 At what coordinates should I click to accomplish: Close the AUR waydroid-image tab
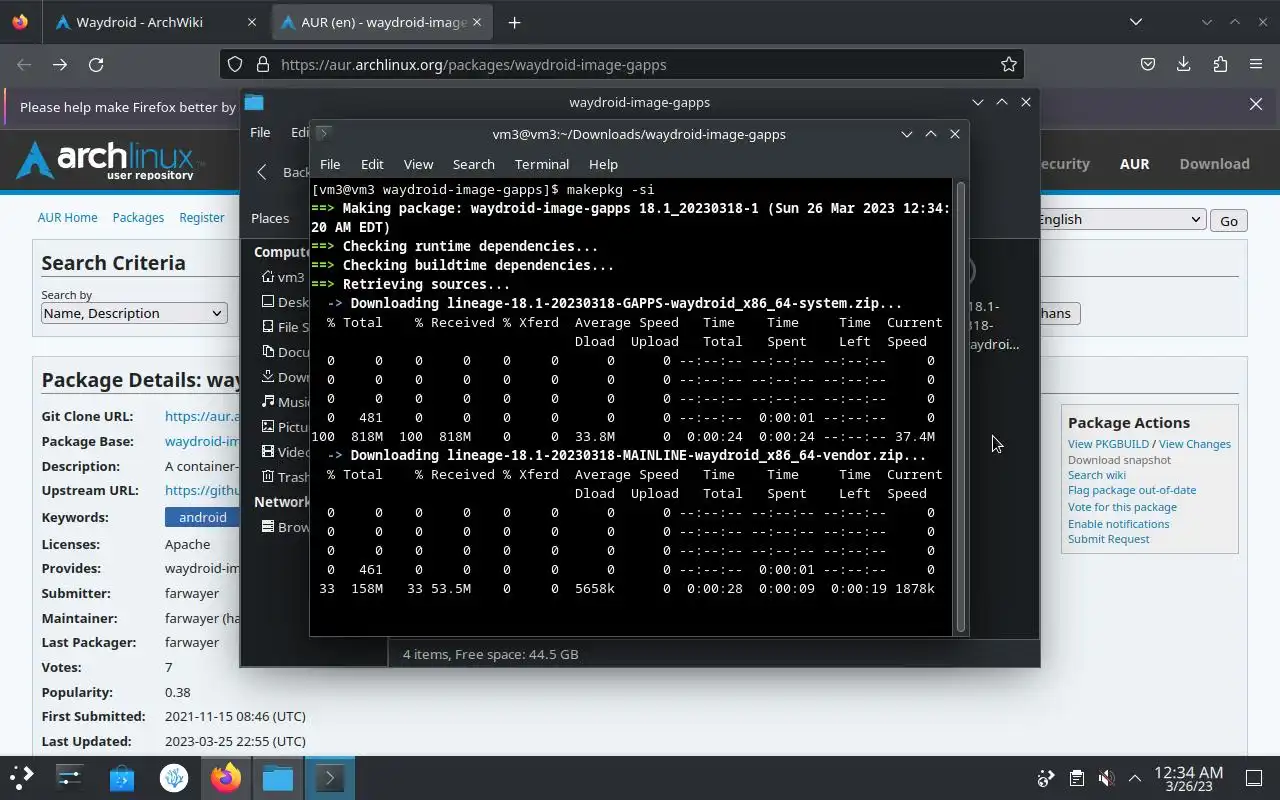478,22
